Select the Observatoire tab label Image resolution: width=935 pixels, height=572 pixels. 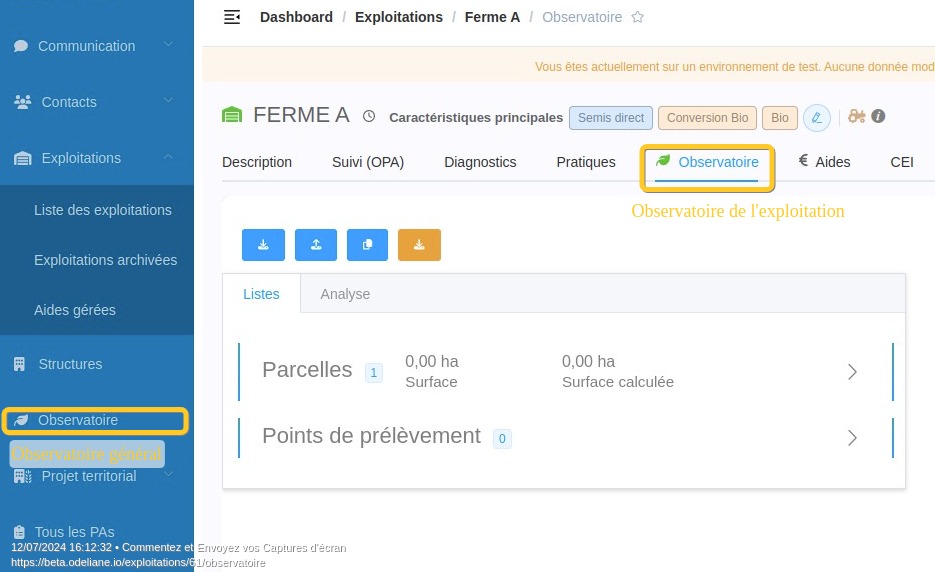[x=718, y=162]
